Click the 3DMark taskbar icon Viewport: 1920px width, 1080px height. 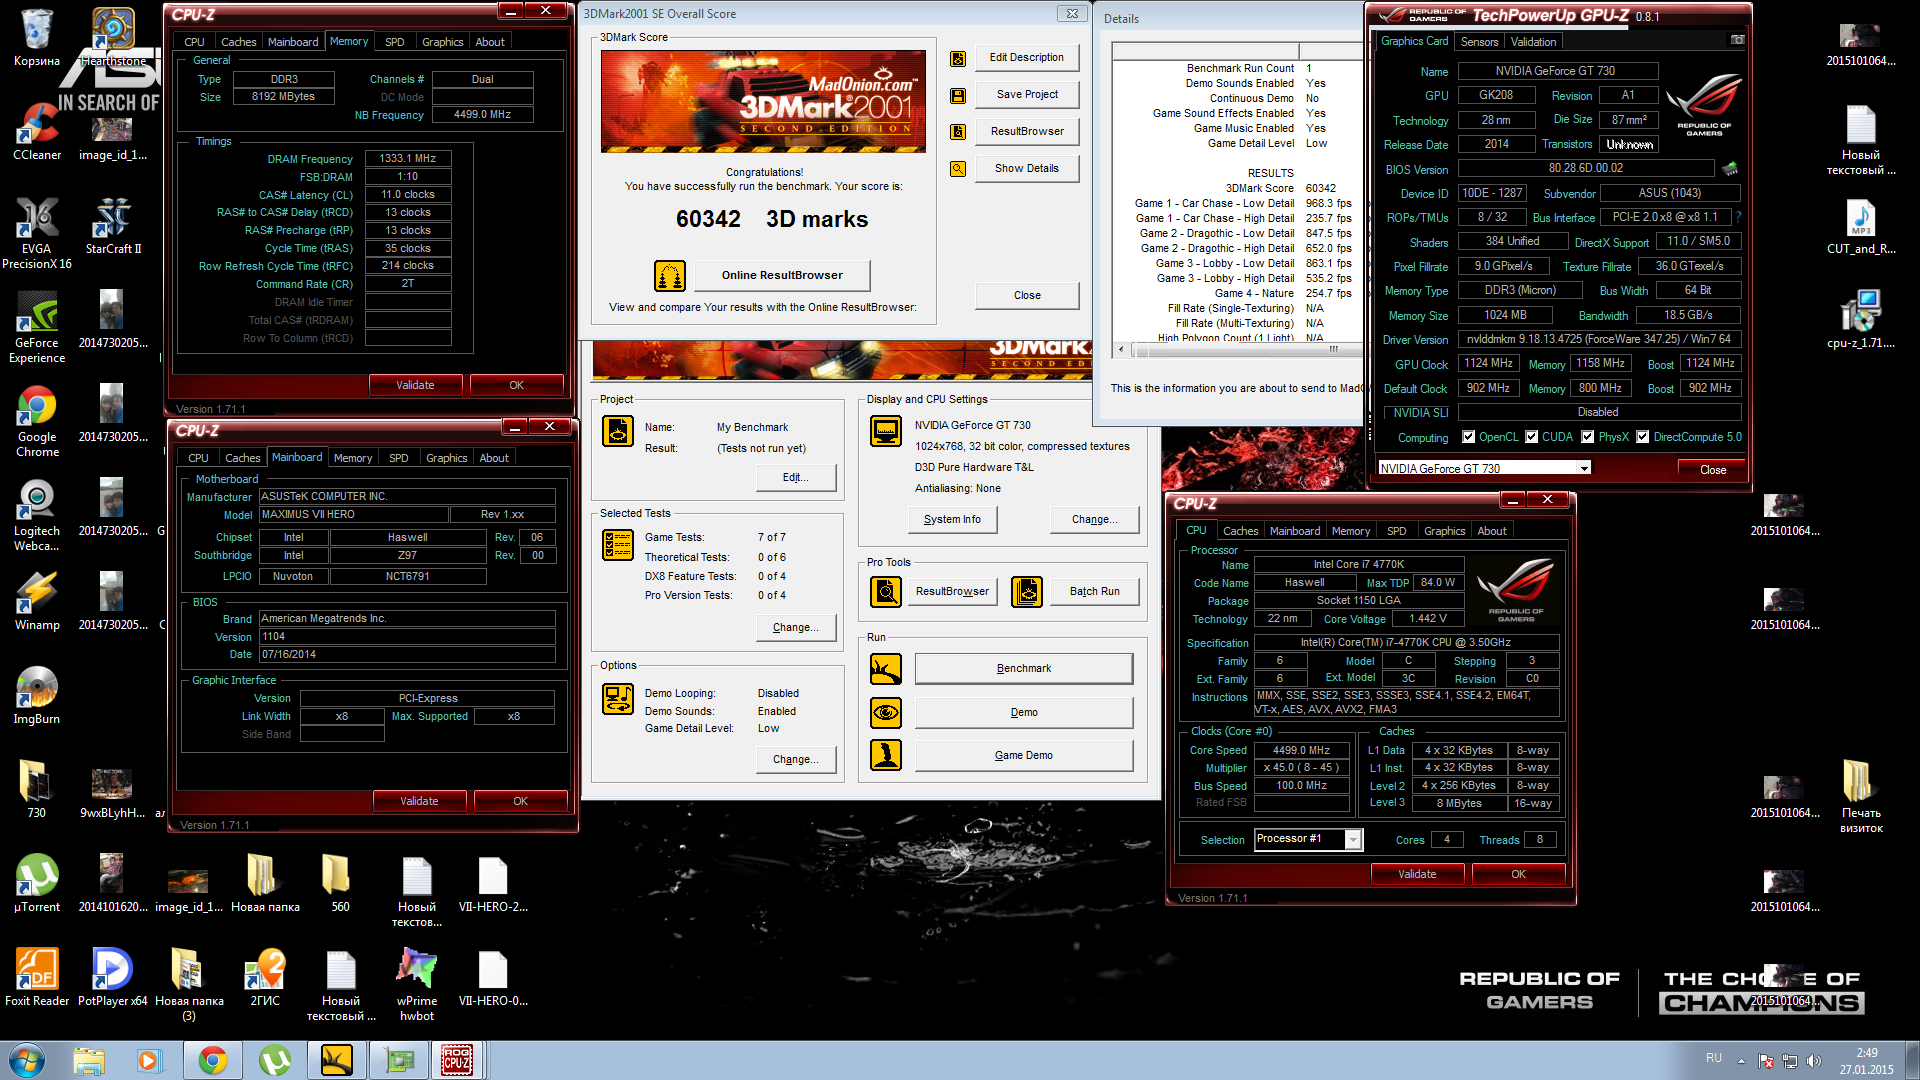[x=336, y=1060]
